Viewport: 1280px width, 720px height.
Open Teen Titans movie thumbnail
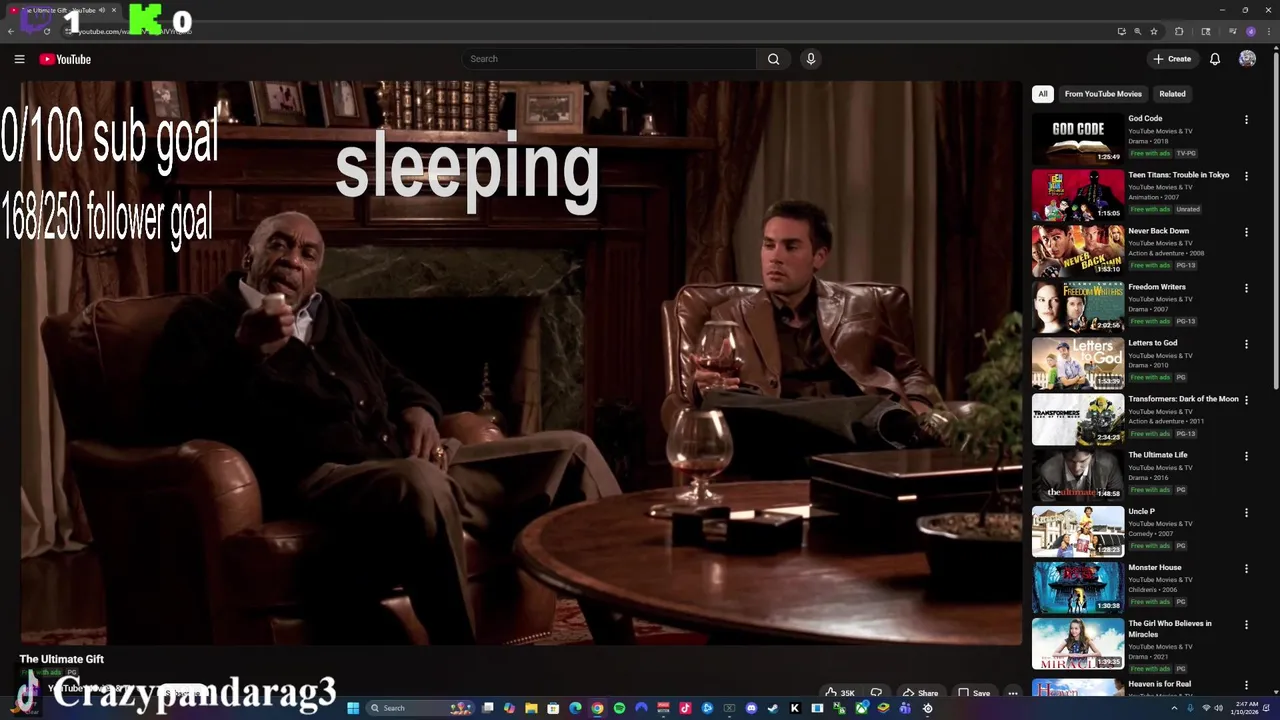coord(1078,195)
